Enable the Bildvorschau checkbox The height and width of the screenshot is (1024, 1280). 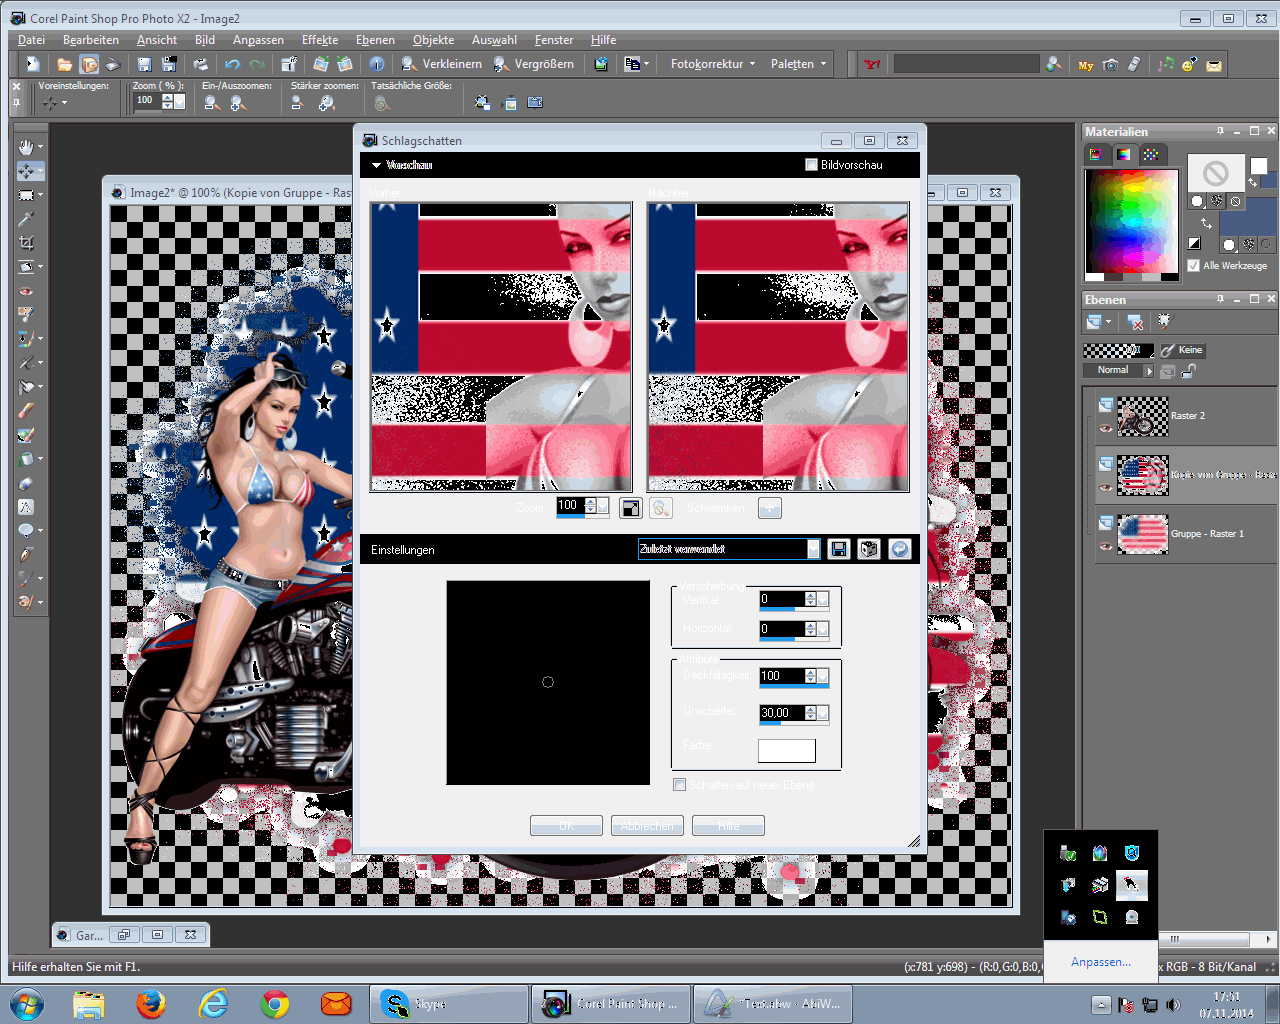[x=812, y=165]
